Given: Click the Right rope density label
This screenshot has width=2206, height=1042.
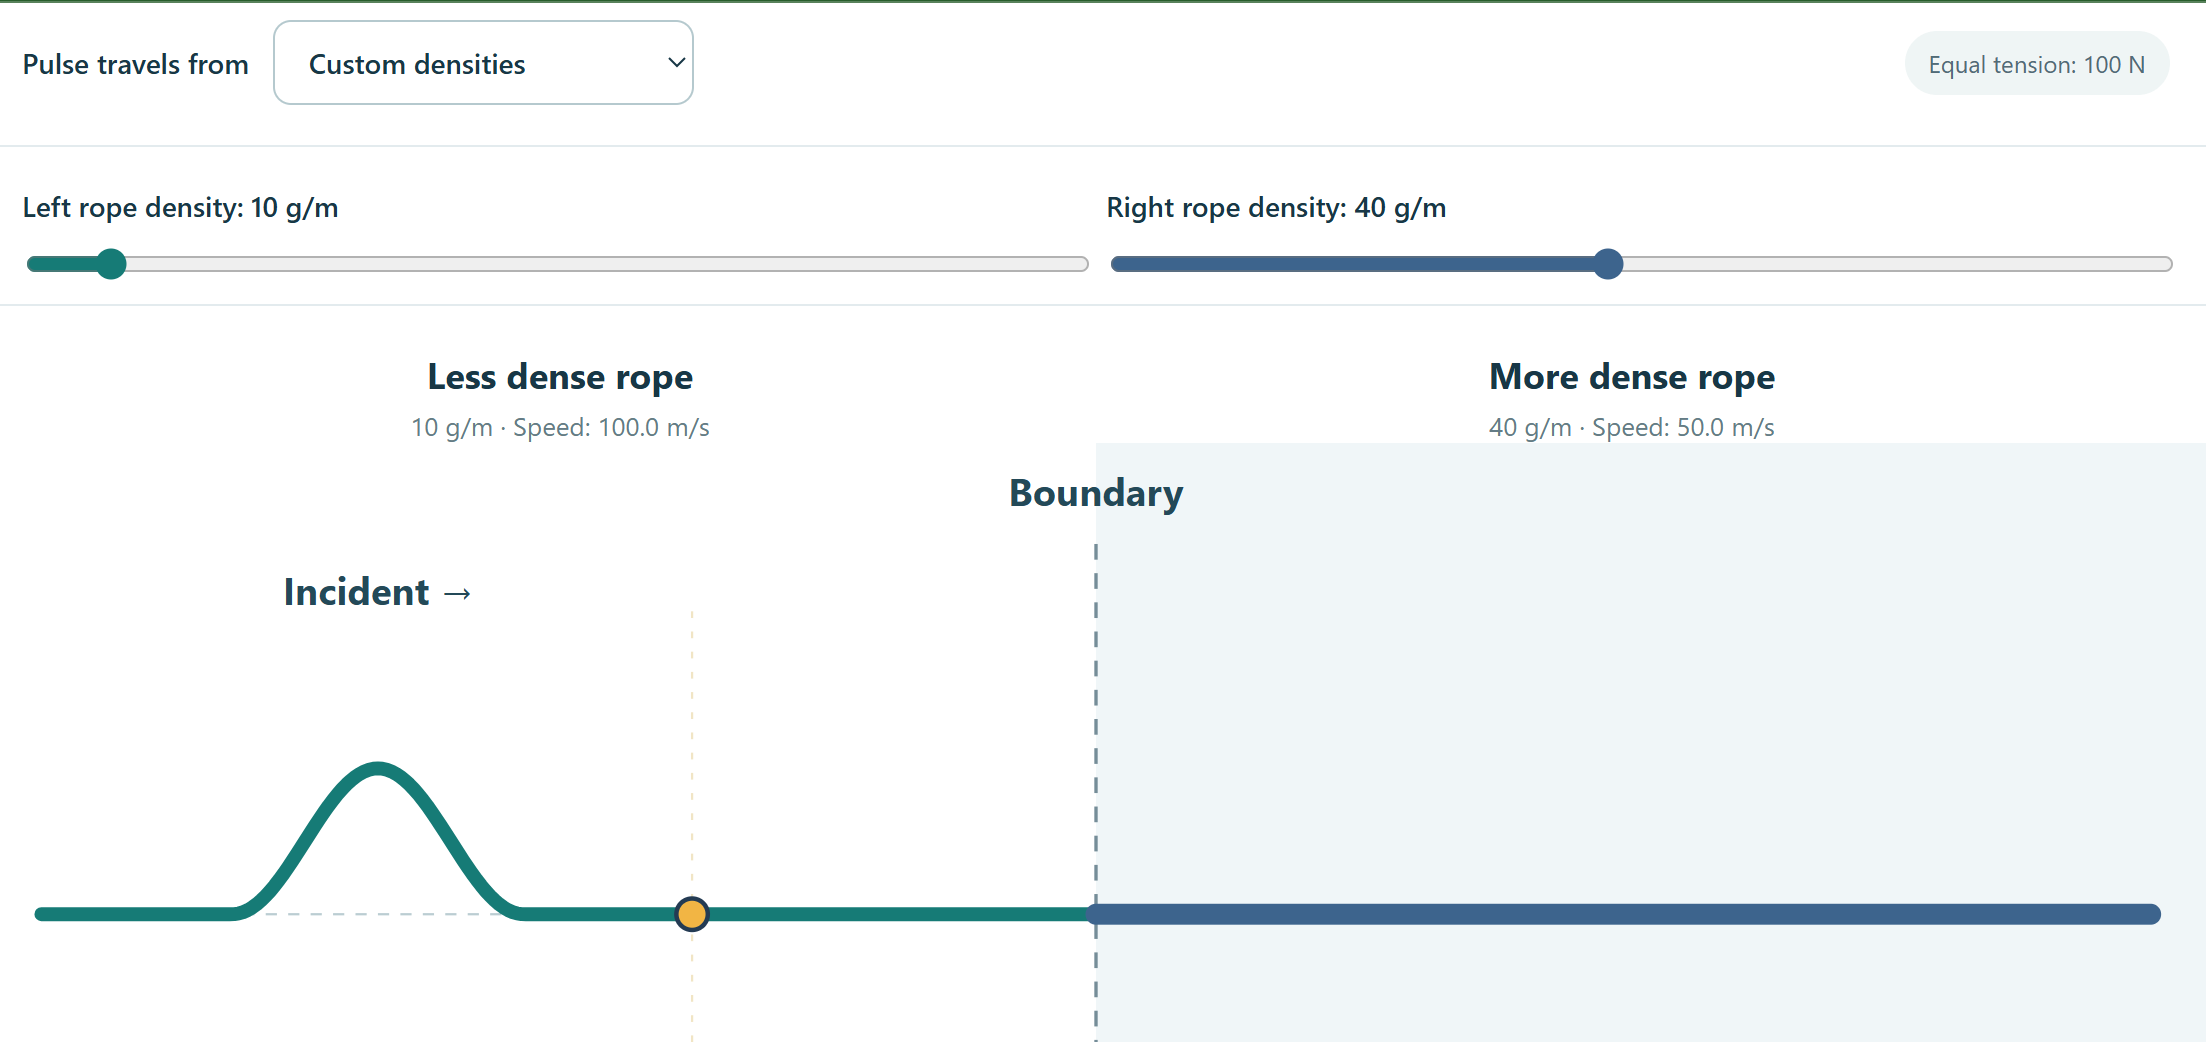Looking at the screenshot, I should coord(1276,208).
